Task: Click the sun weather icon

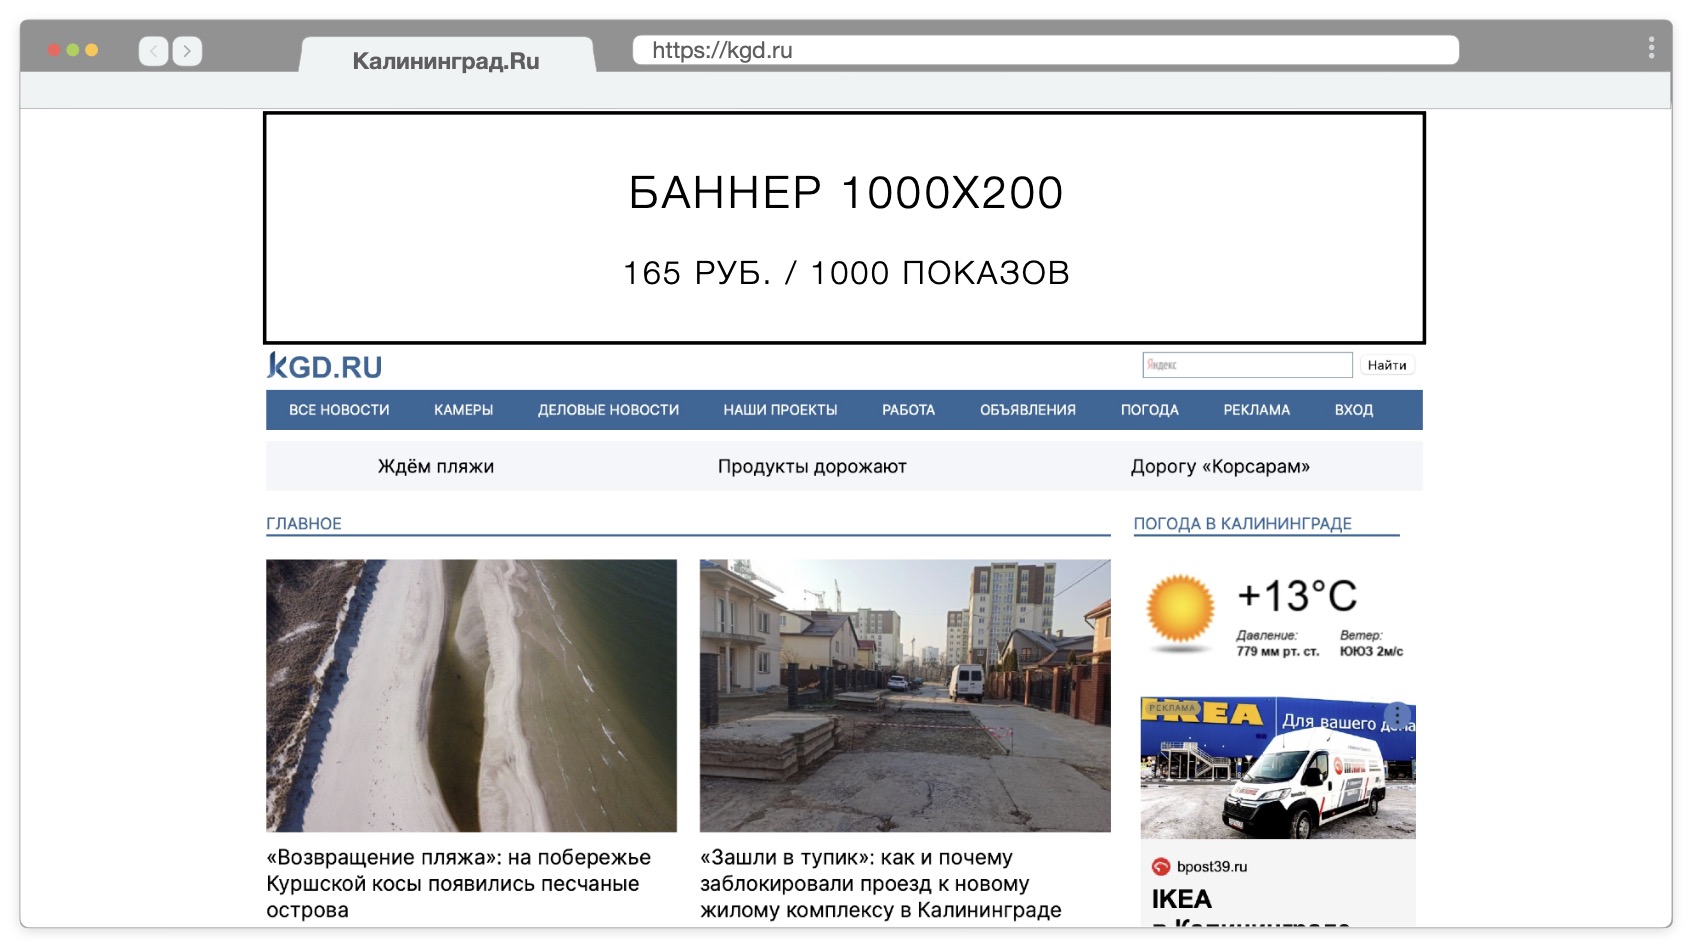Action: click(1180, 608)
